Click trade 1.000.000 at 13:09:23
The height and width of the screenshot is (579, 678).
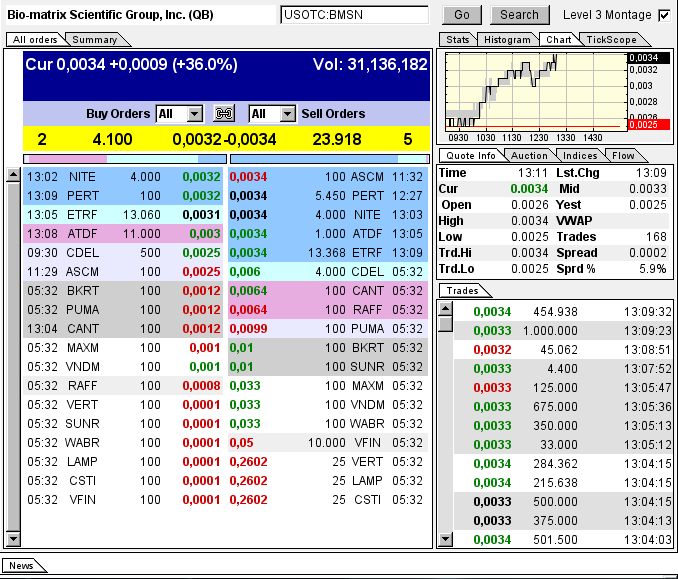[564, 331]
